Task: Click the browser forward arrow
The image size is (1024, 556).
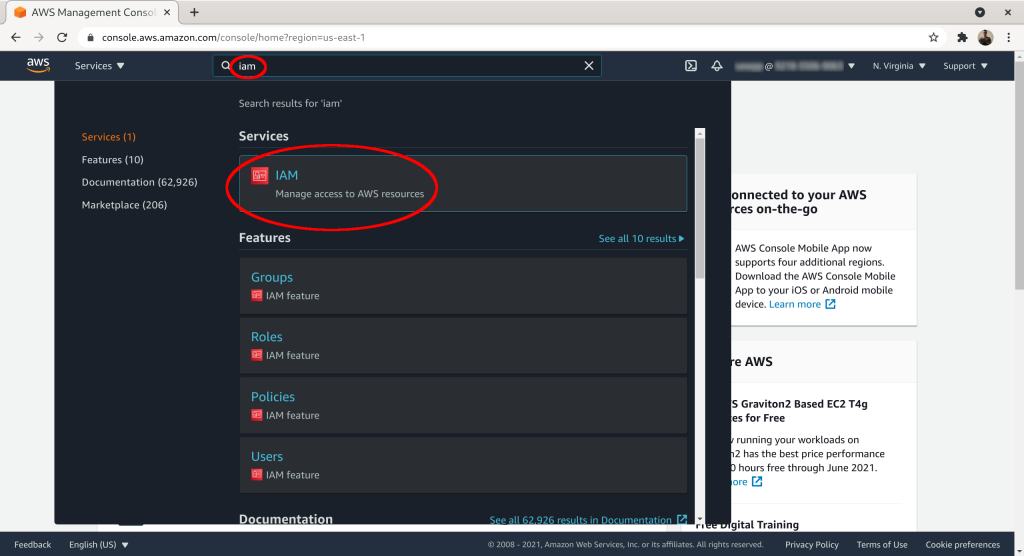Action: 39,37
